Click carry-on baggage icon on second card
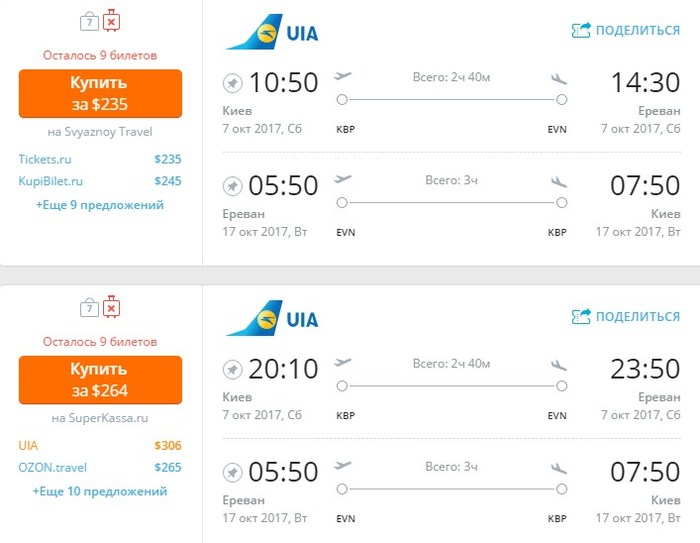This screenshot has width=700, height=543. tap(88, 307)
